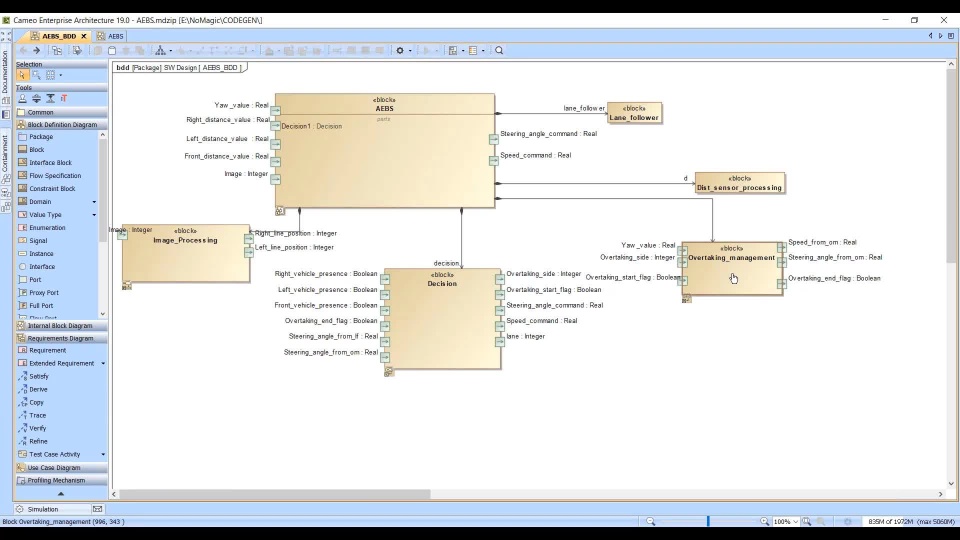Toggle the Block Definition Diagram palette group
This screenshot has width=960, height=540.
tap(61, 124)
